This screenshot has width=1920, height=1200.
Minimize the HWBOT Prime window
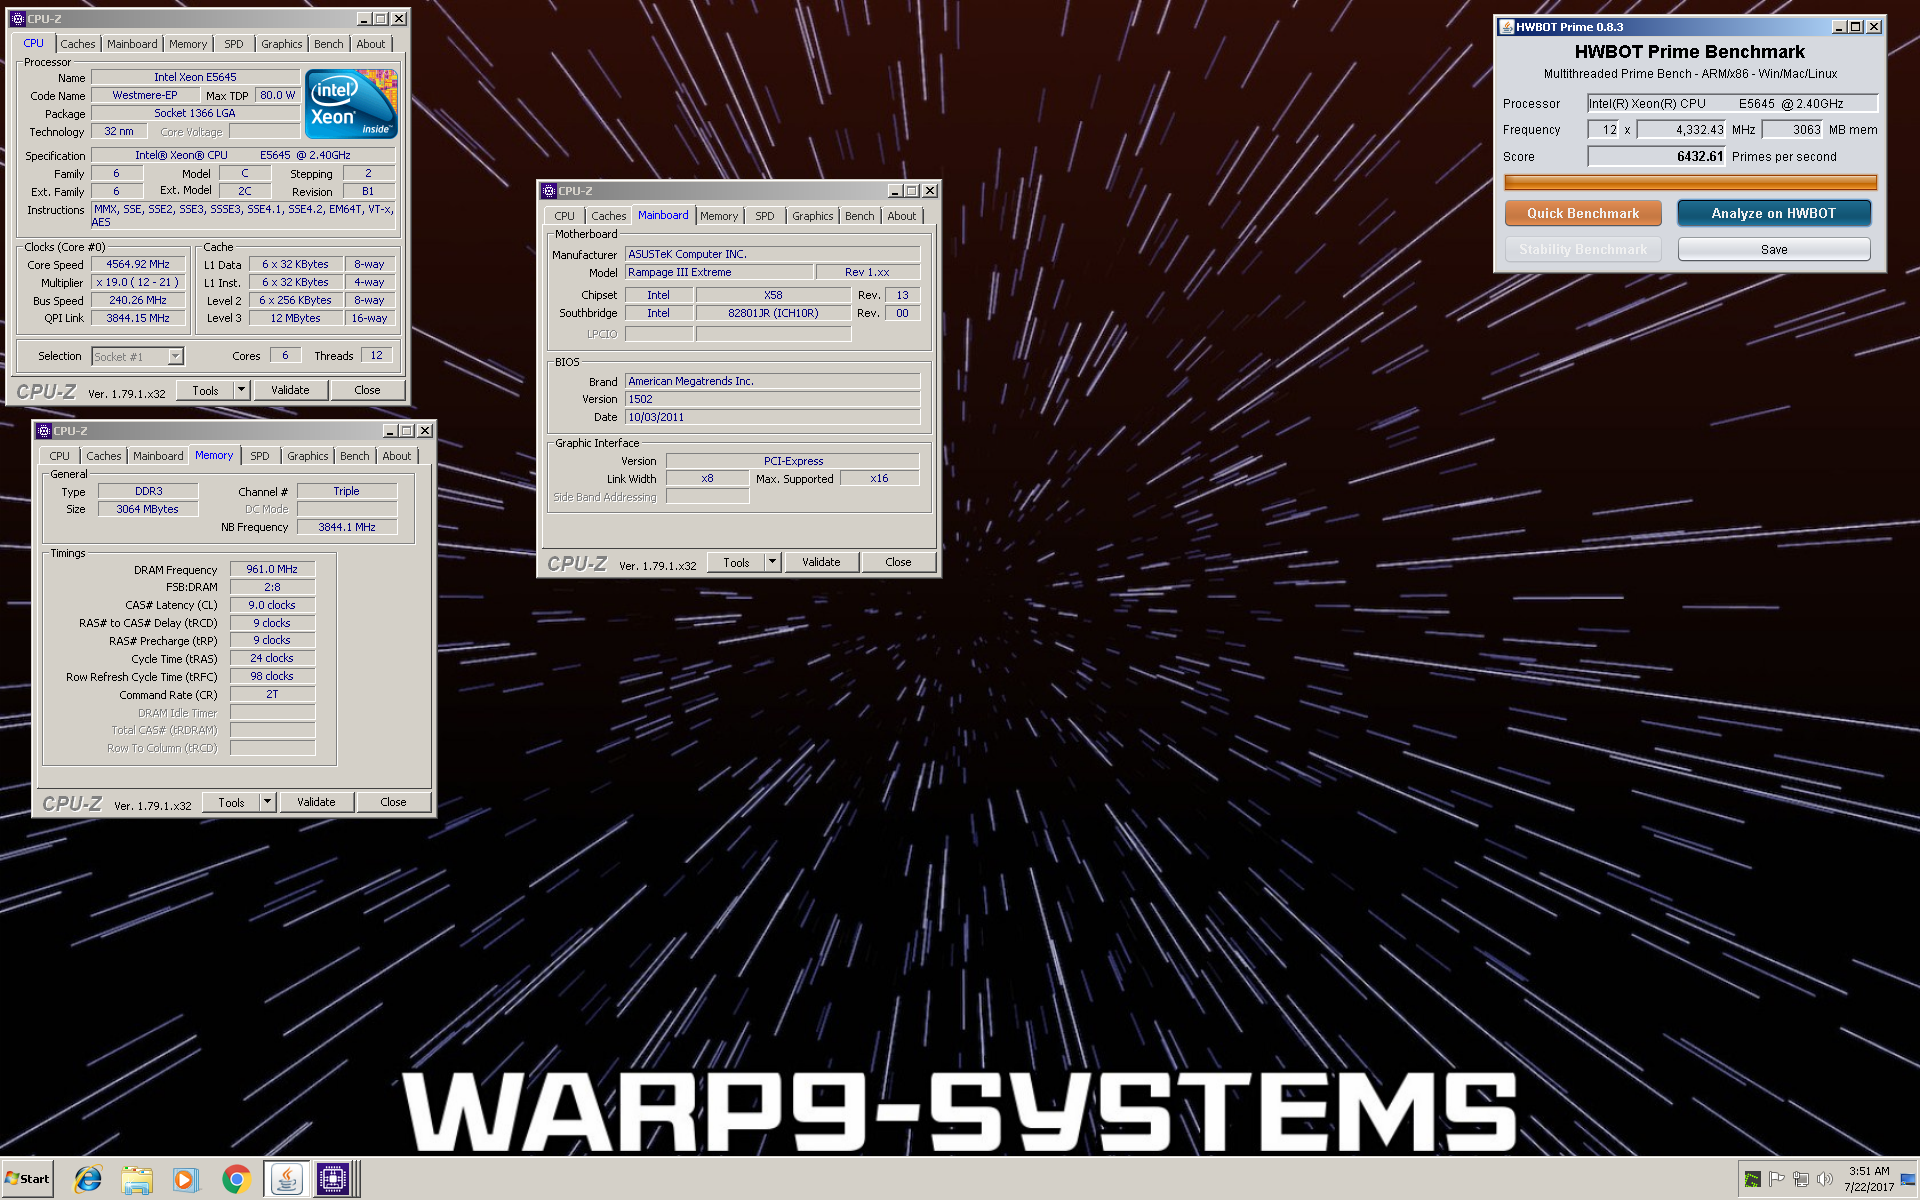[x=1839, y=27]
